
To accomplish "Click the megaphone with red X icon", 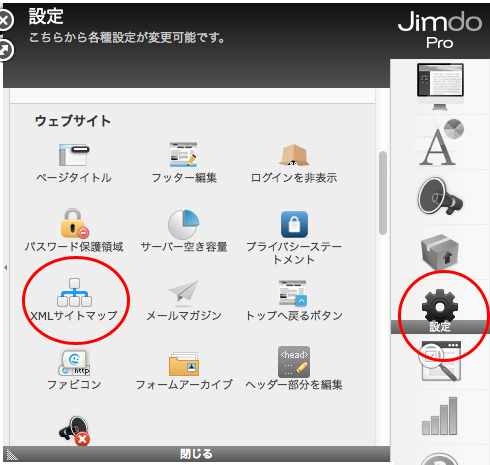I will click(x=74, y=431).
